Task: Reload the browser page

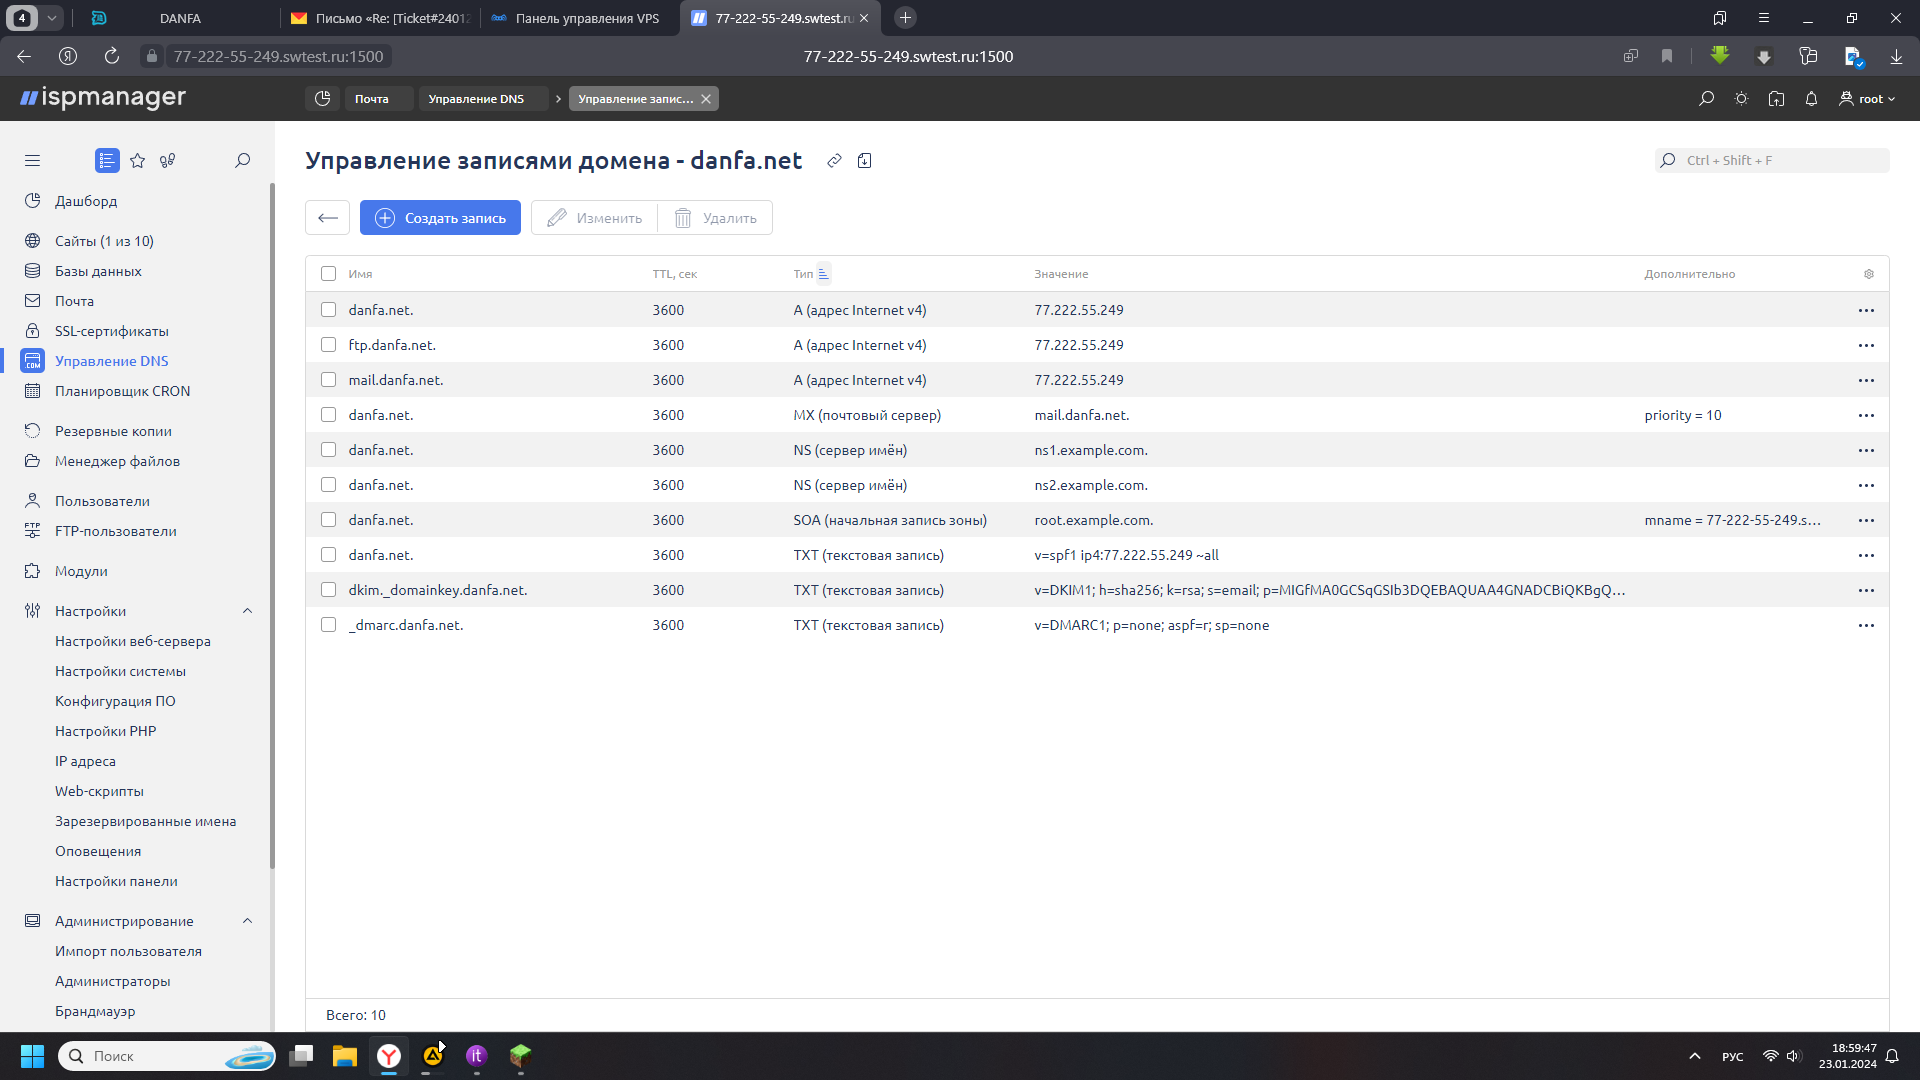Action: click(112, 57)
